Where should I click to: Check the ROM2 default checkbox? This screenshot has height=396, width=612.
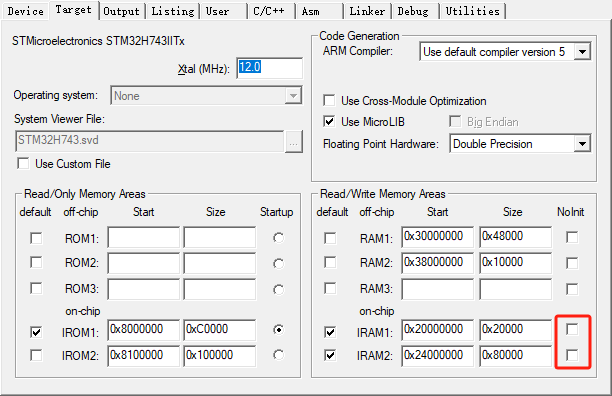point(36,262)
